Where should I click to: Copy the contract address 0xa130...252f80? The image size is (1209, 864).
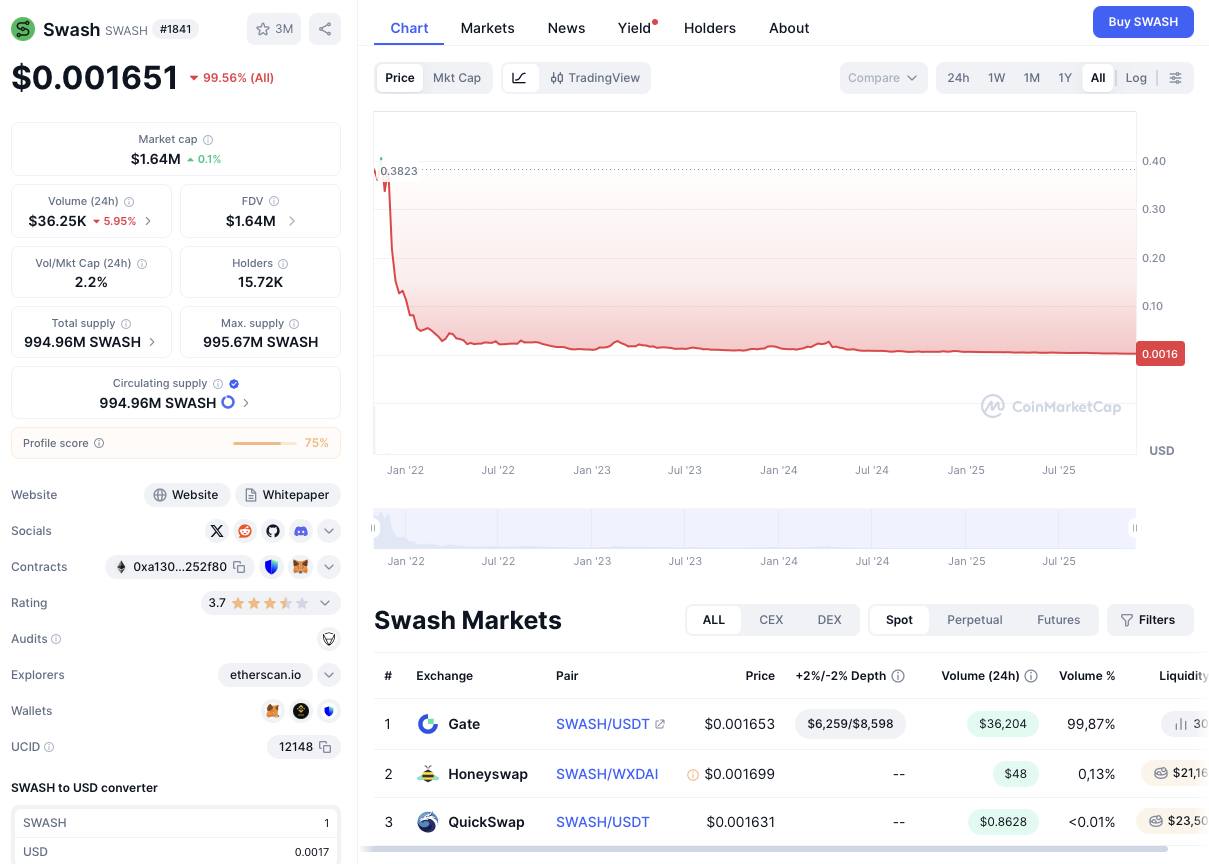pos(239,567)
